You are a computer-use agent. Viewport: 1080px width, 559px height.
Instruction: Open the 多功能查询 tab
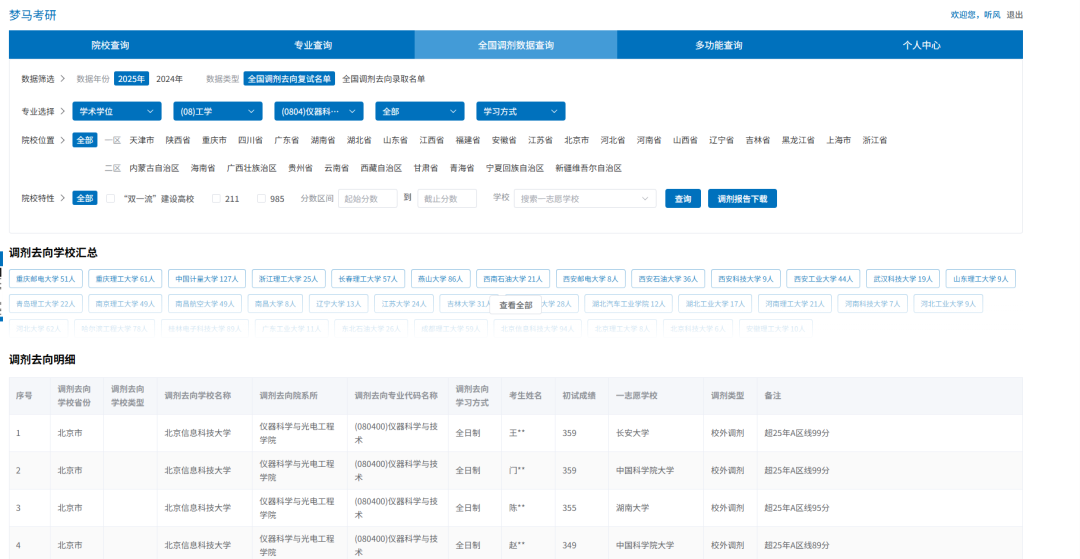pyautogui.click(x=718, y=45)
